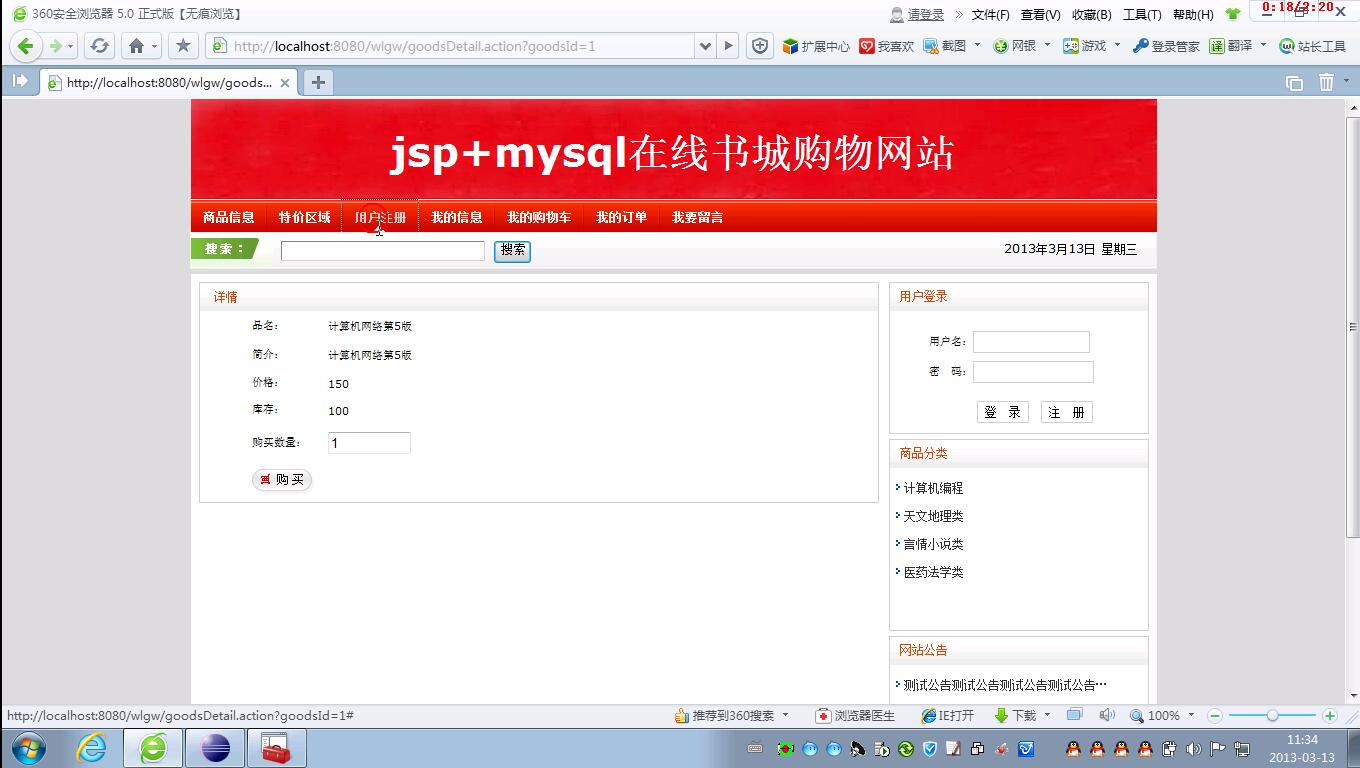Click in the site search text box
Viewport: 1360px width, 768px height.
383,251
